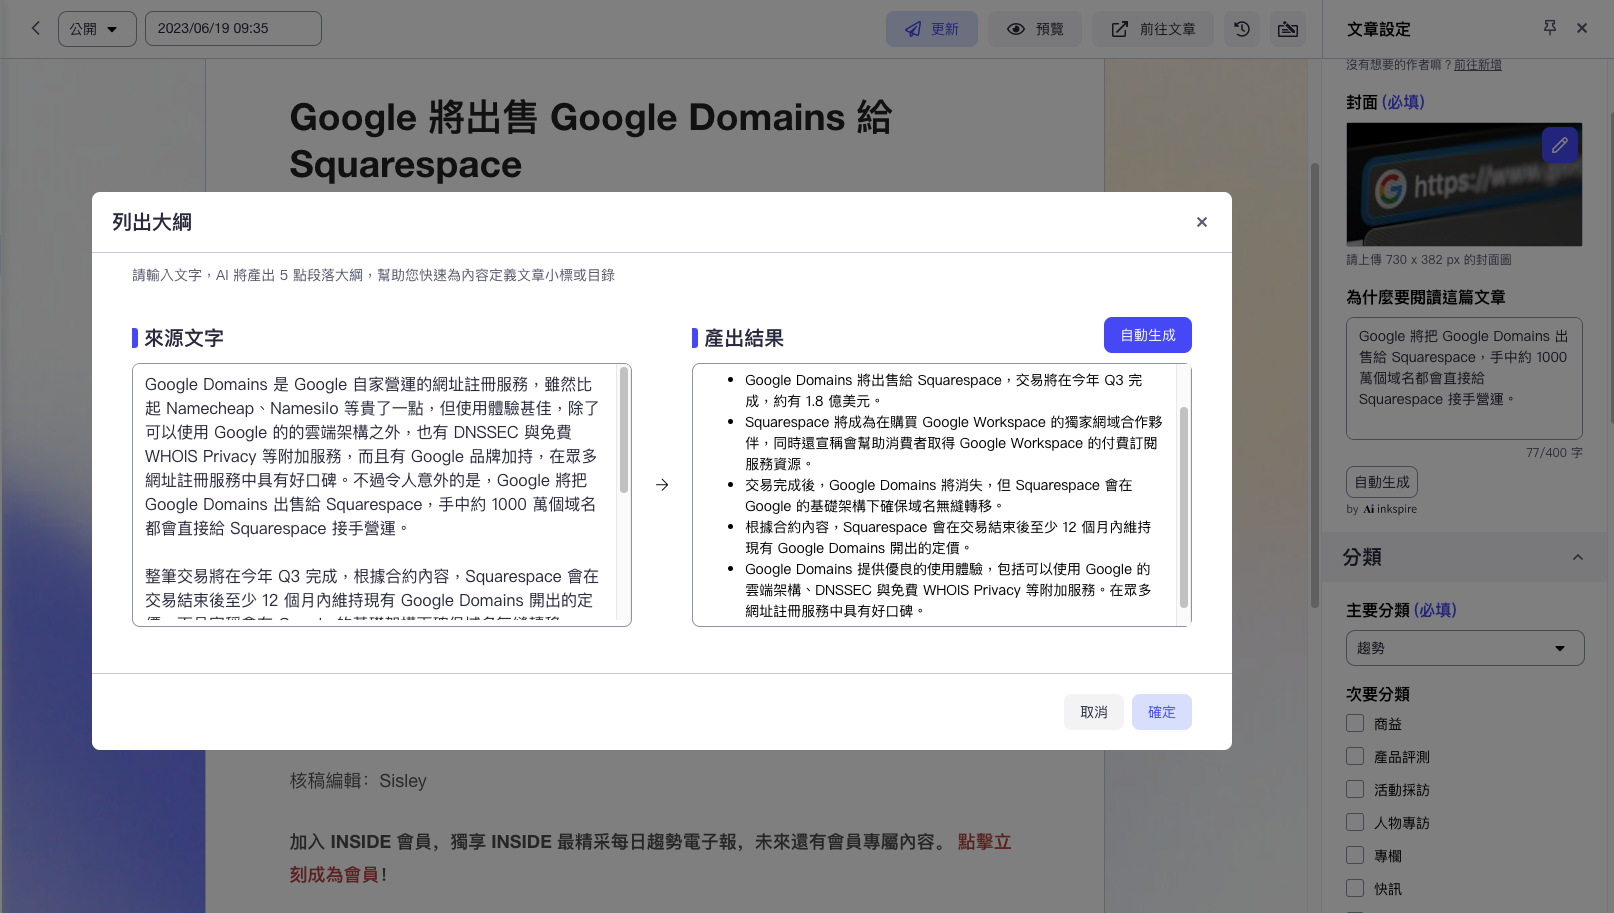Screen dimensions: 1614x913
Task: Check the 專欄 category checkbox
Action: [1355, 855]
